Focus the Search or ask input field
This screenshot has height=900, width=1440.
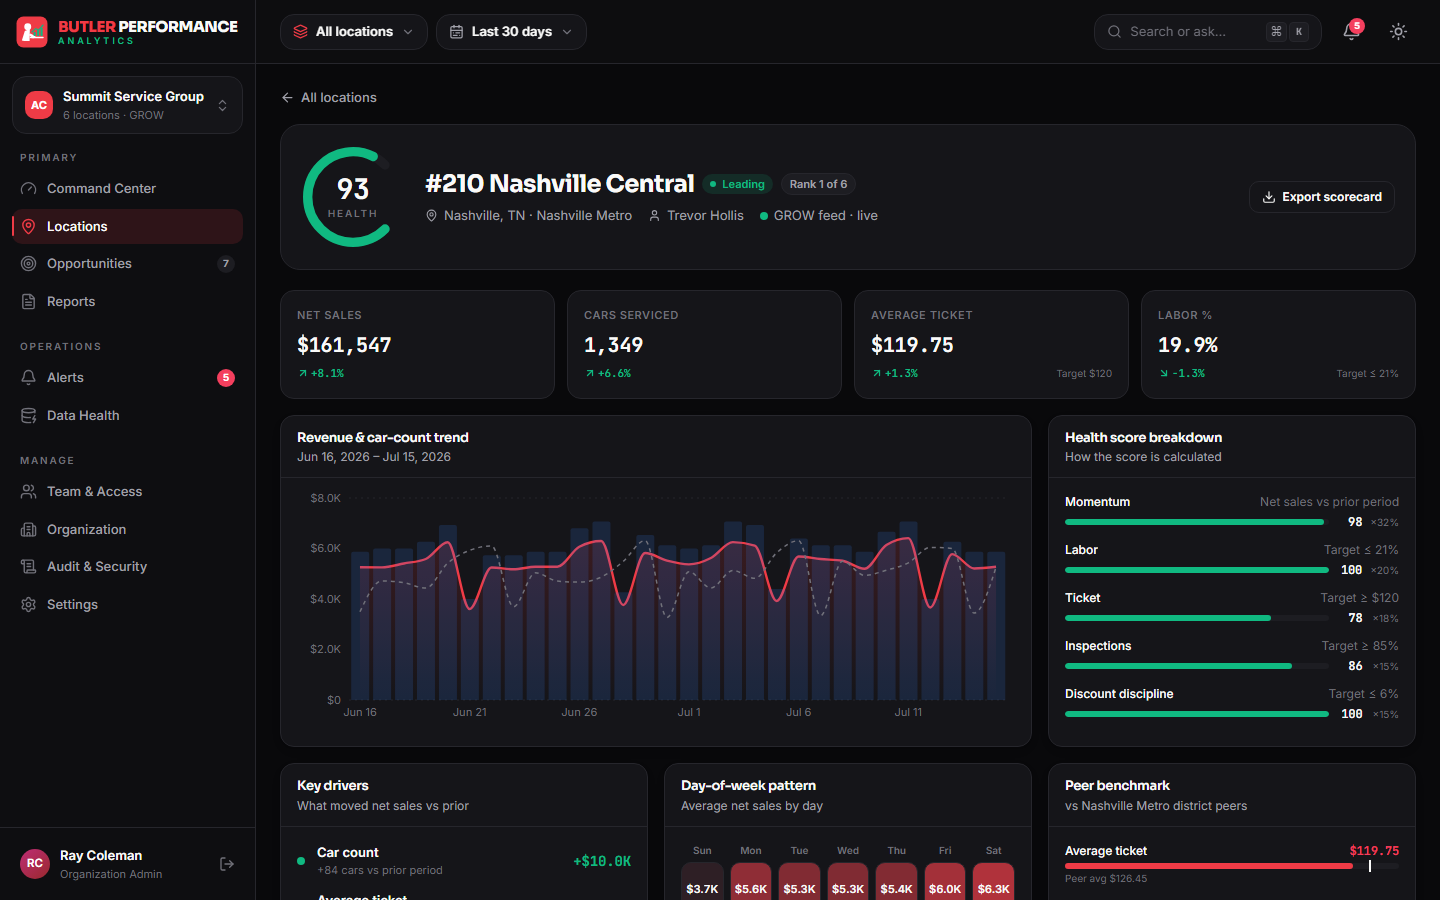click(1207, 32)
